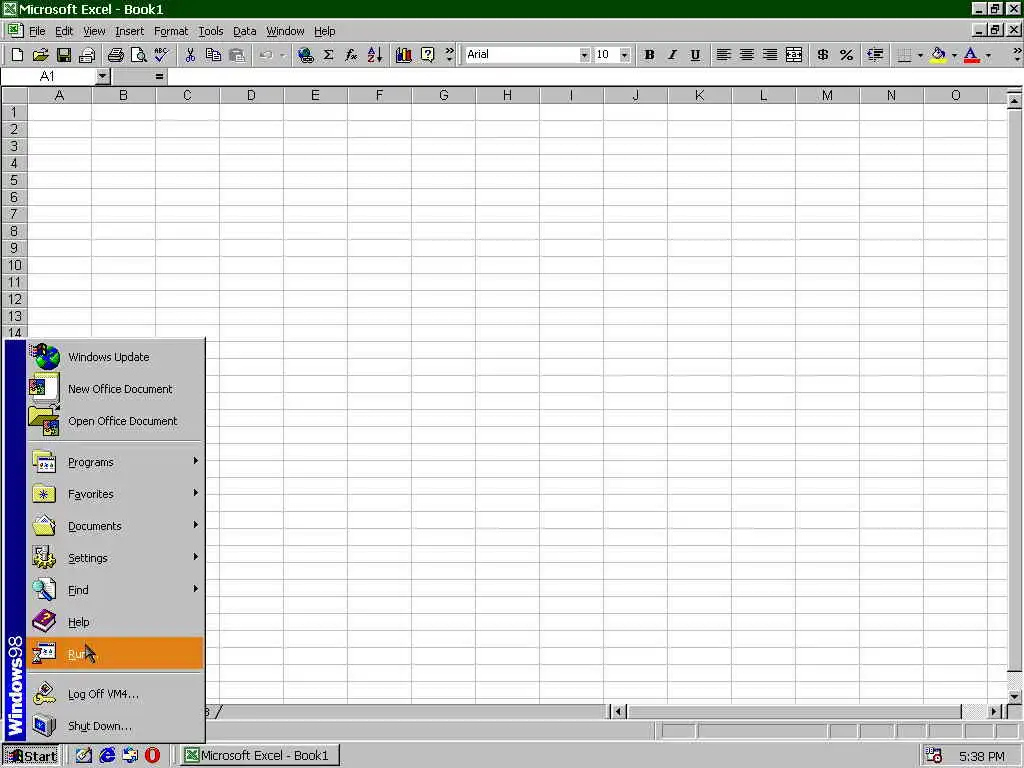This screenshot has width=1024, height=768.
Task: Apply the yellow Fill Color bucket
Action: pyautogui.click(x=938, y=55)
